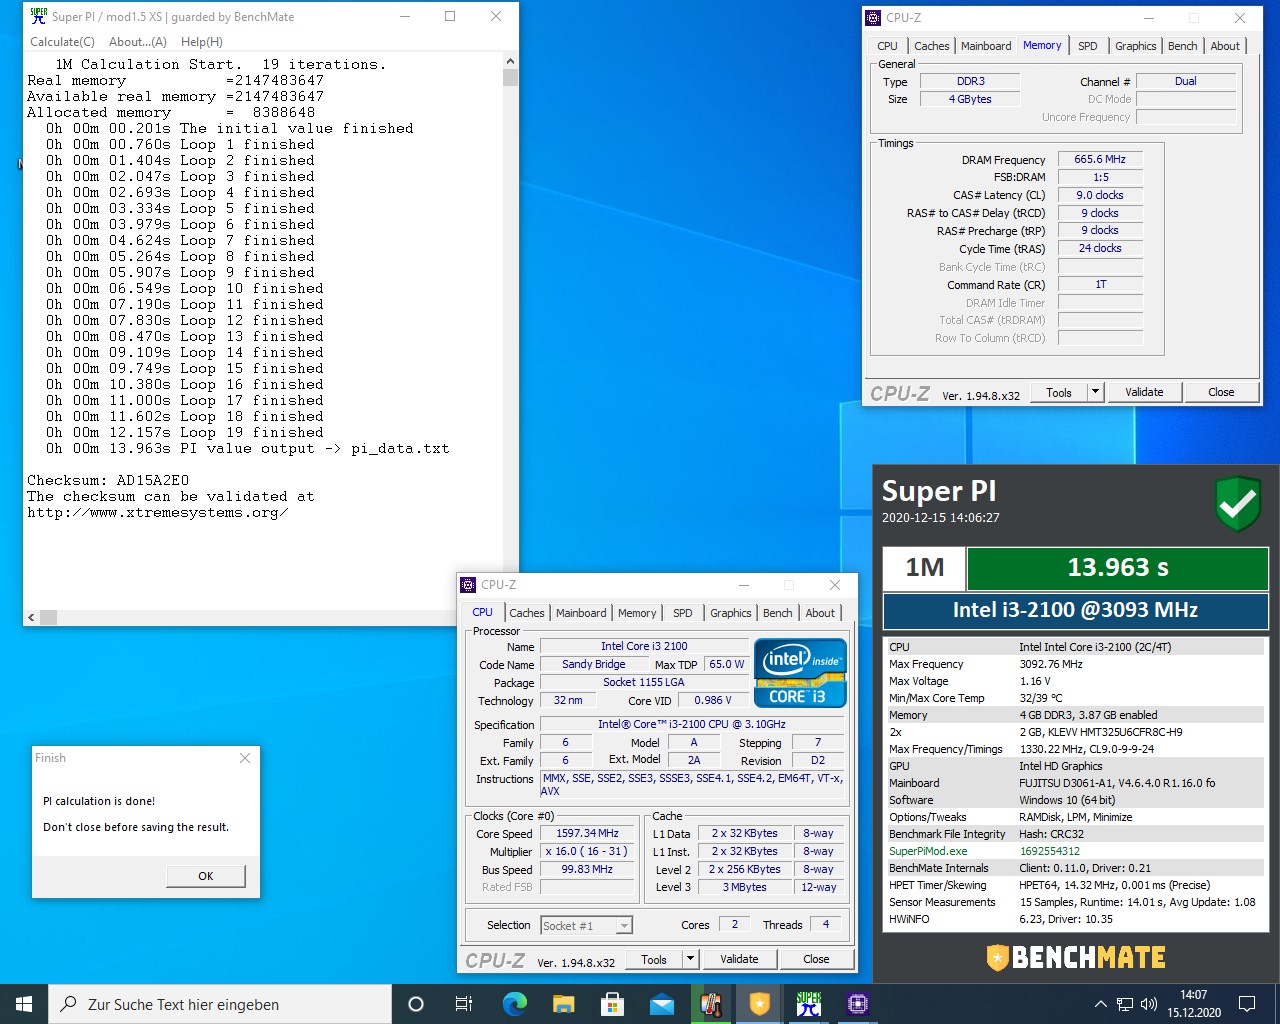Select Bench tab in CPU-Z Memory window
Viewport: 1280px width, 1024px height.
[1182, 46]
